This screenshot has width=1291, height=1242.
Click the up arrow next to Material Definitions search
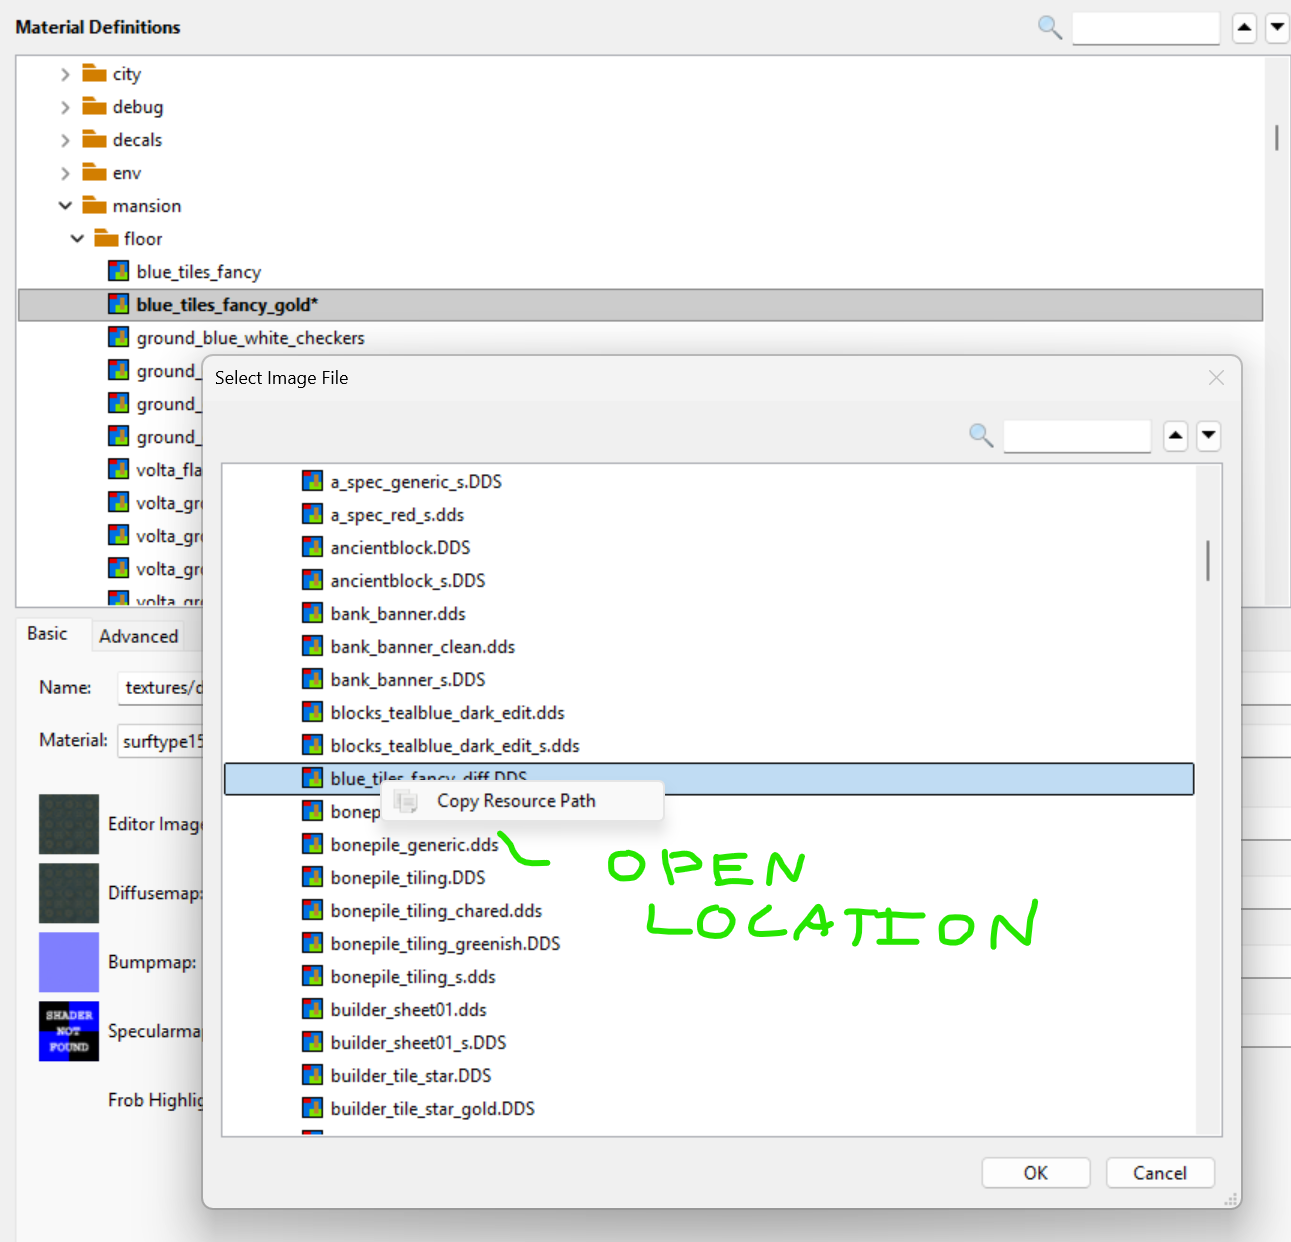coord(1244,28)
